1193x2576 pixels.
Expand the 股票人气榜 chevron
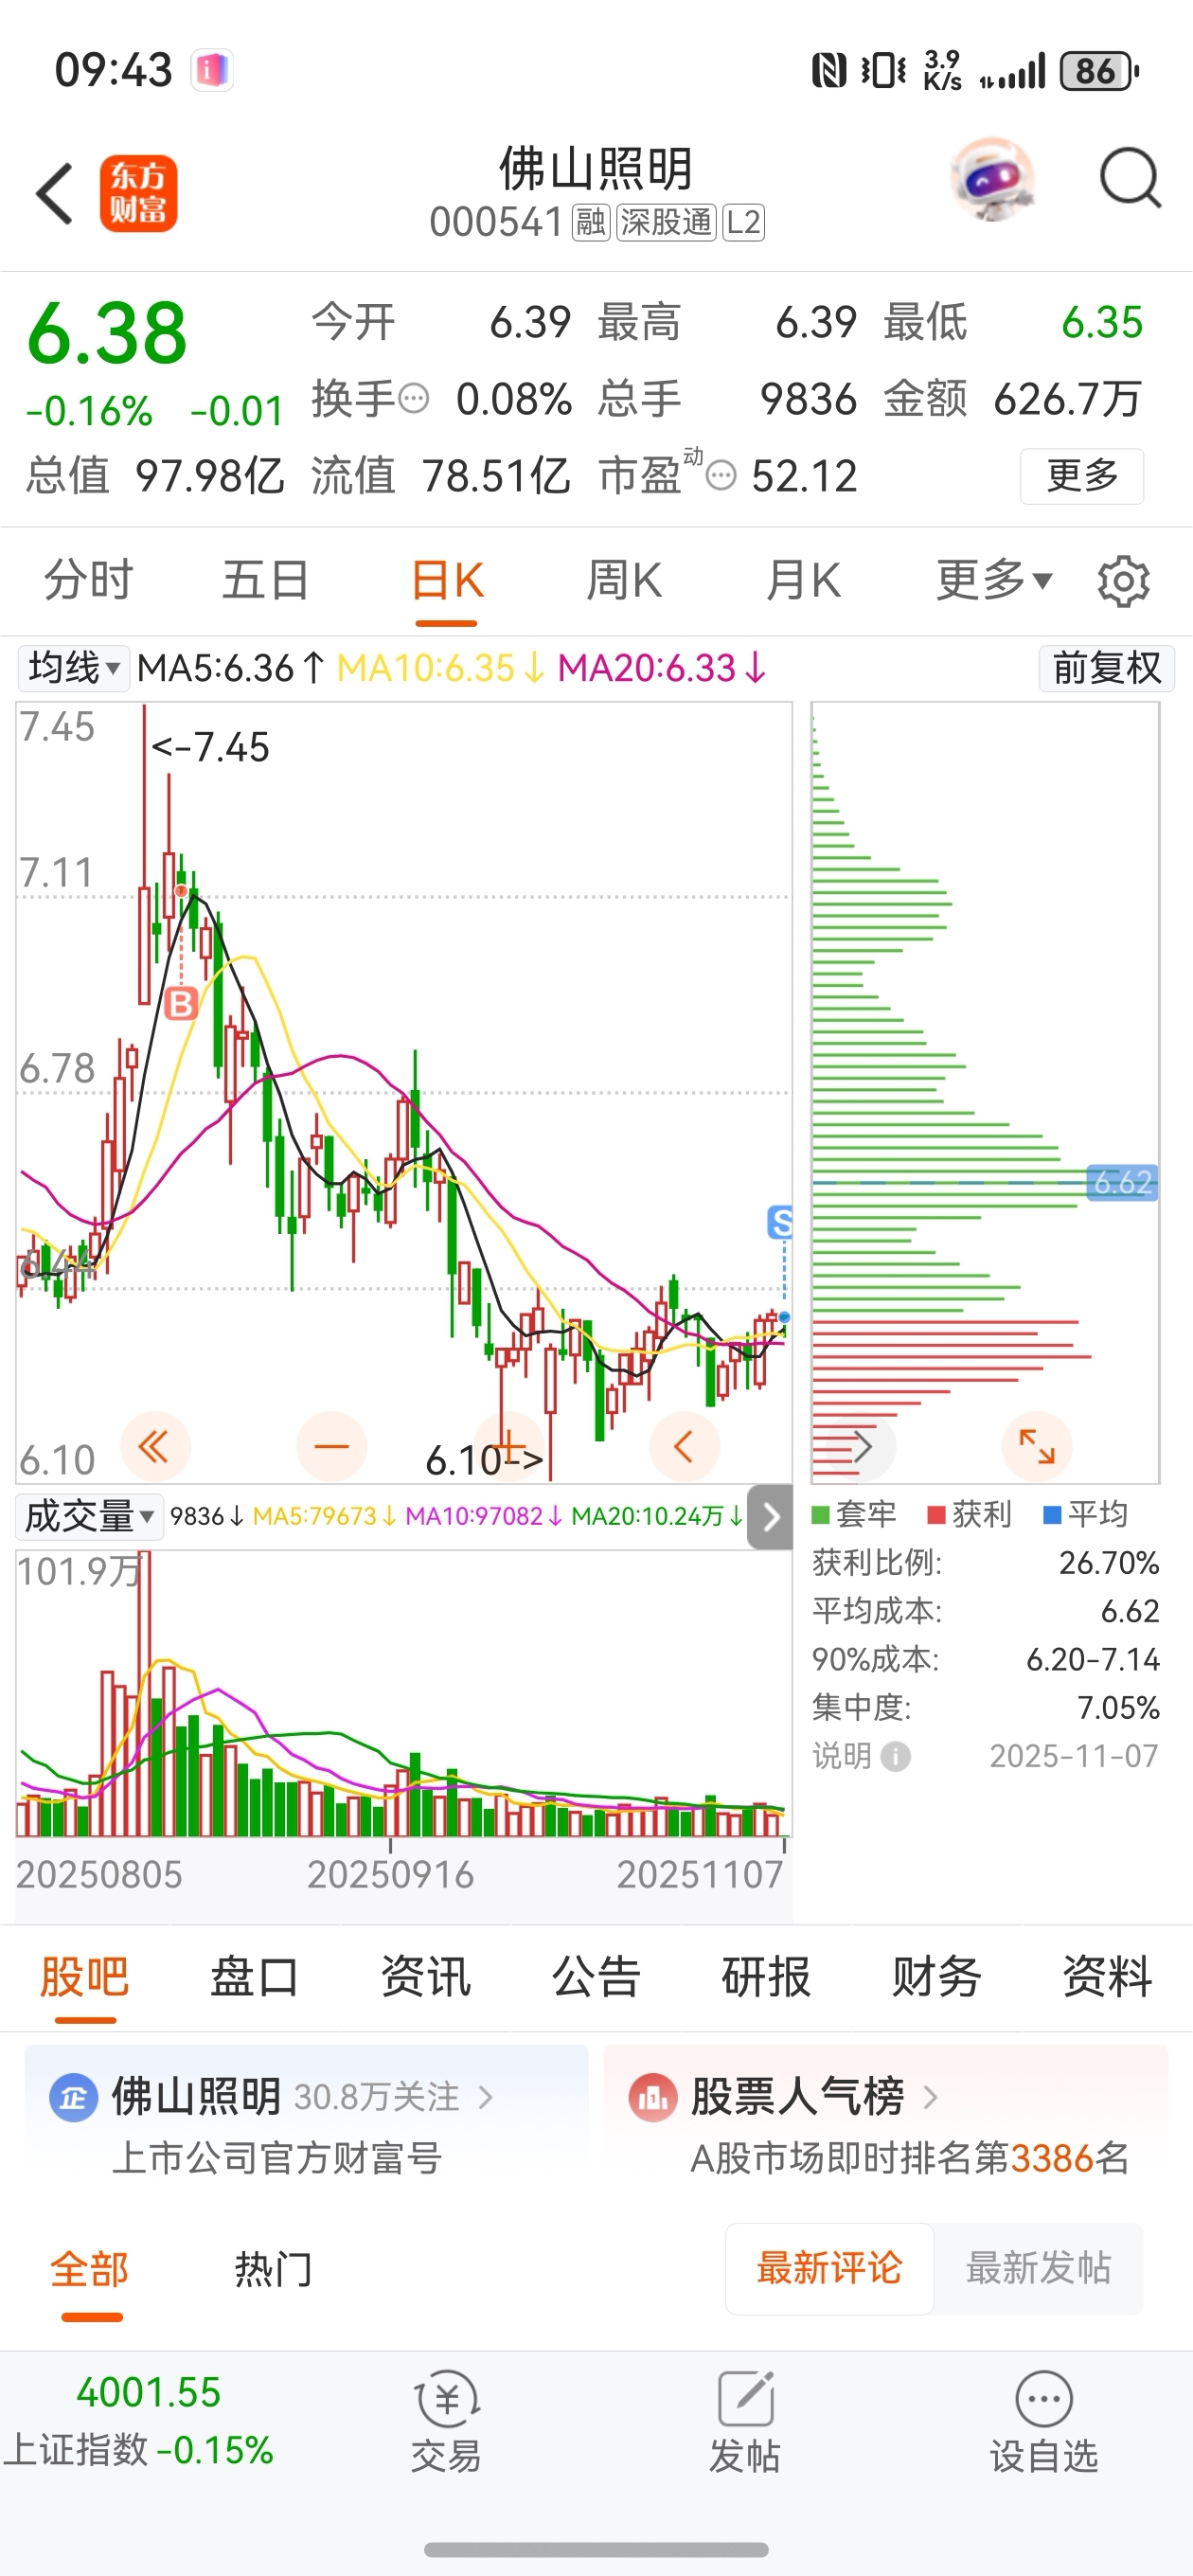(x=930, y=2097)
